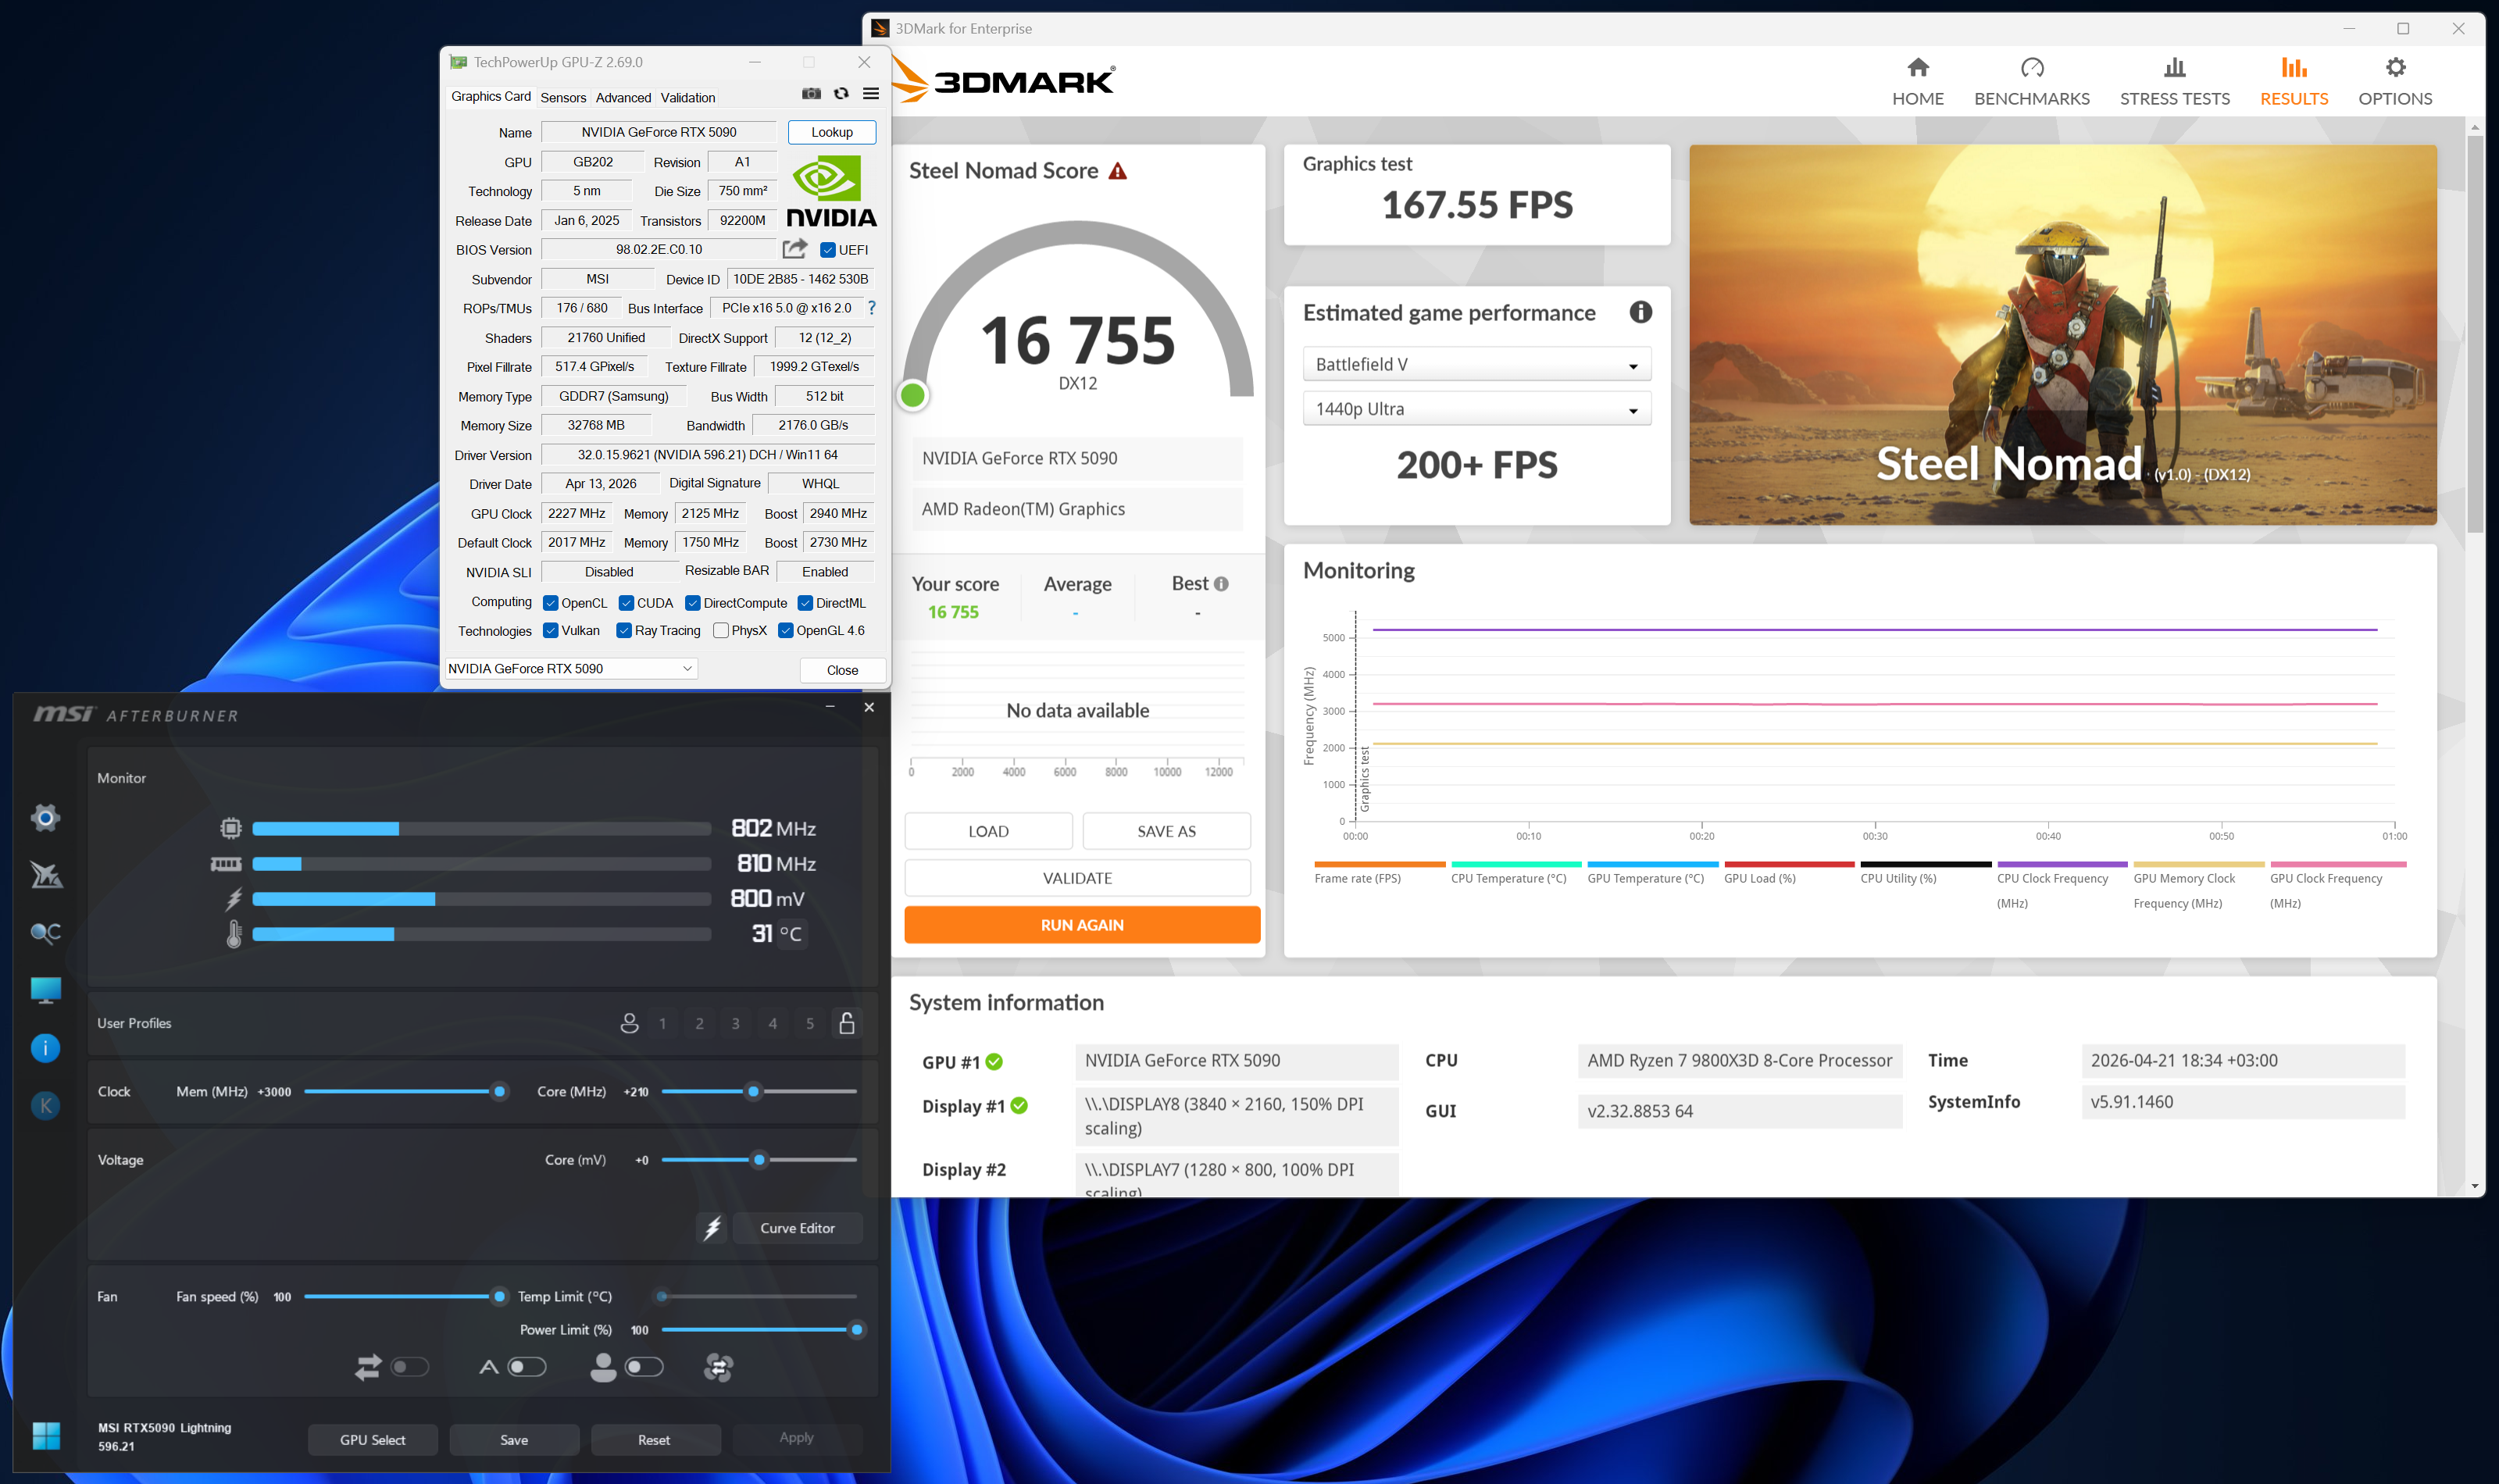Screen dimensions: 2499x1484
Task: Click the GPU-Z screenshot camera icon
Action: pos(811,94)
